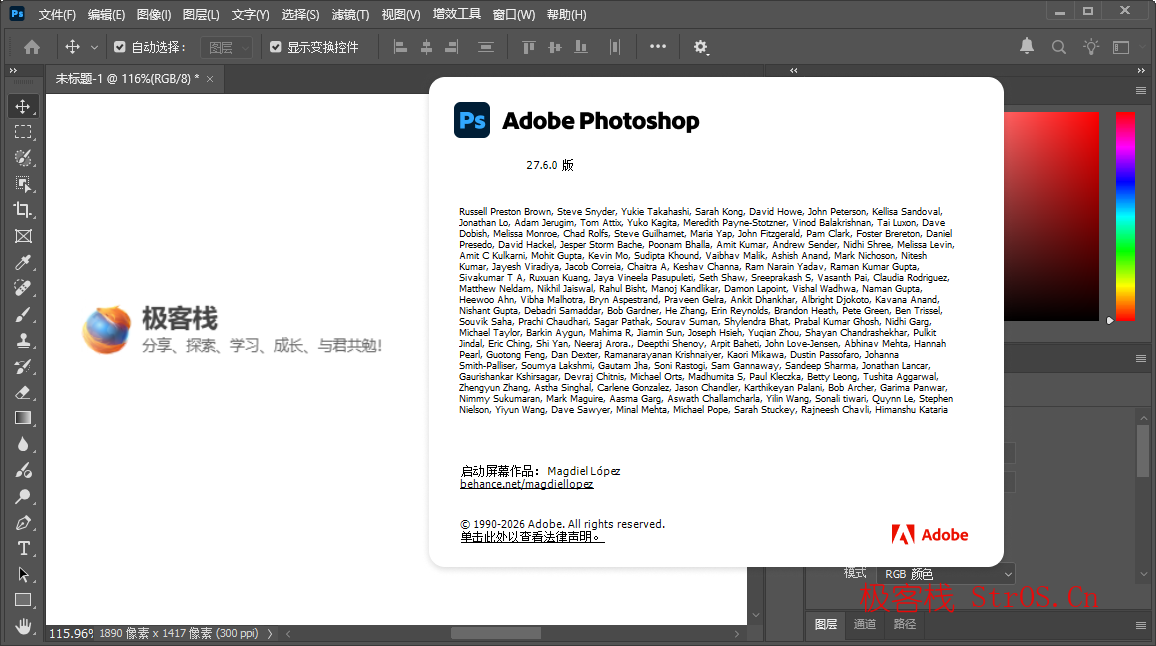Switch to the 通道 panel tab
Viewport: 1156px width, 646px height.
tap(865, 625)
